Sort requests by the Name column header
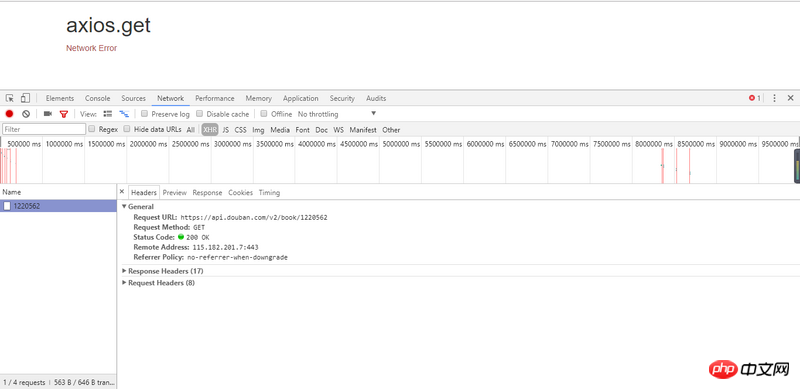This screenshot has height=389, width=800. click(58, 192)
